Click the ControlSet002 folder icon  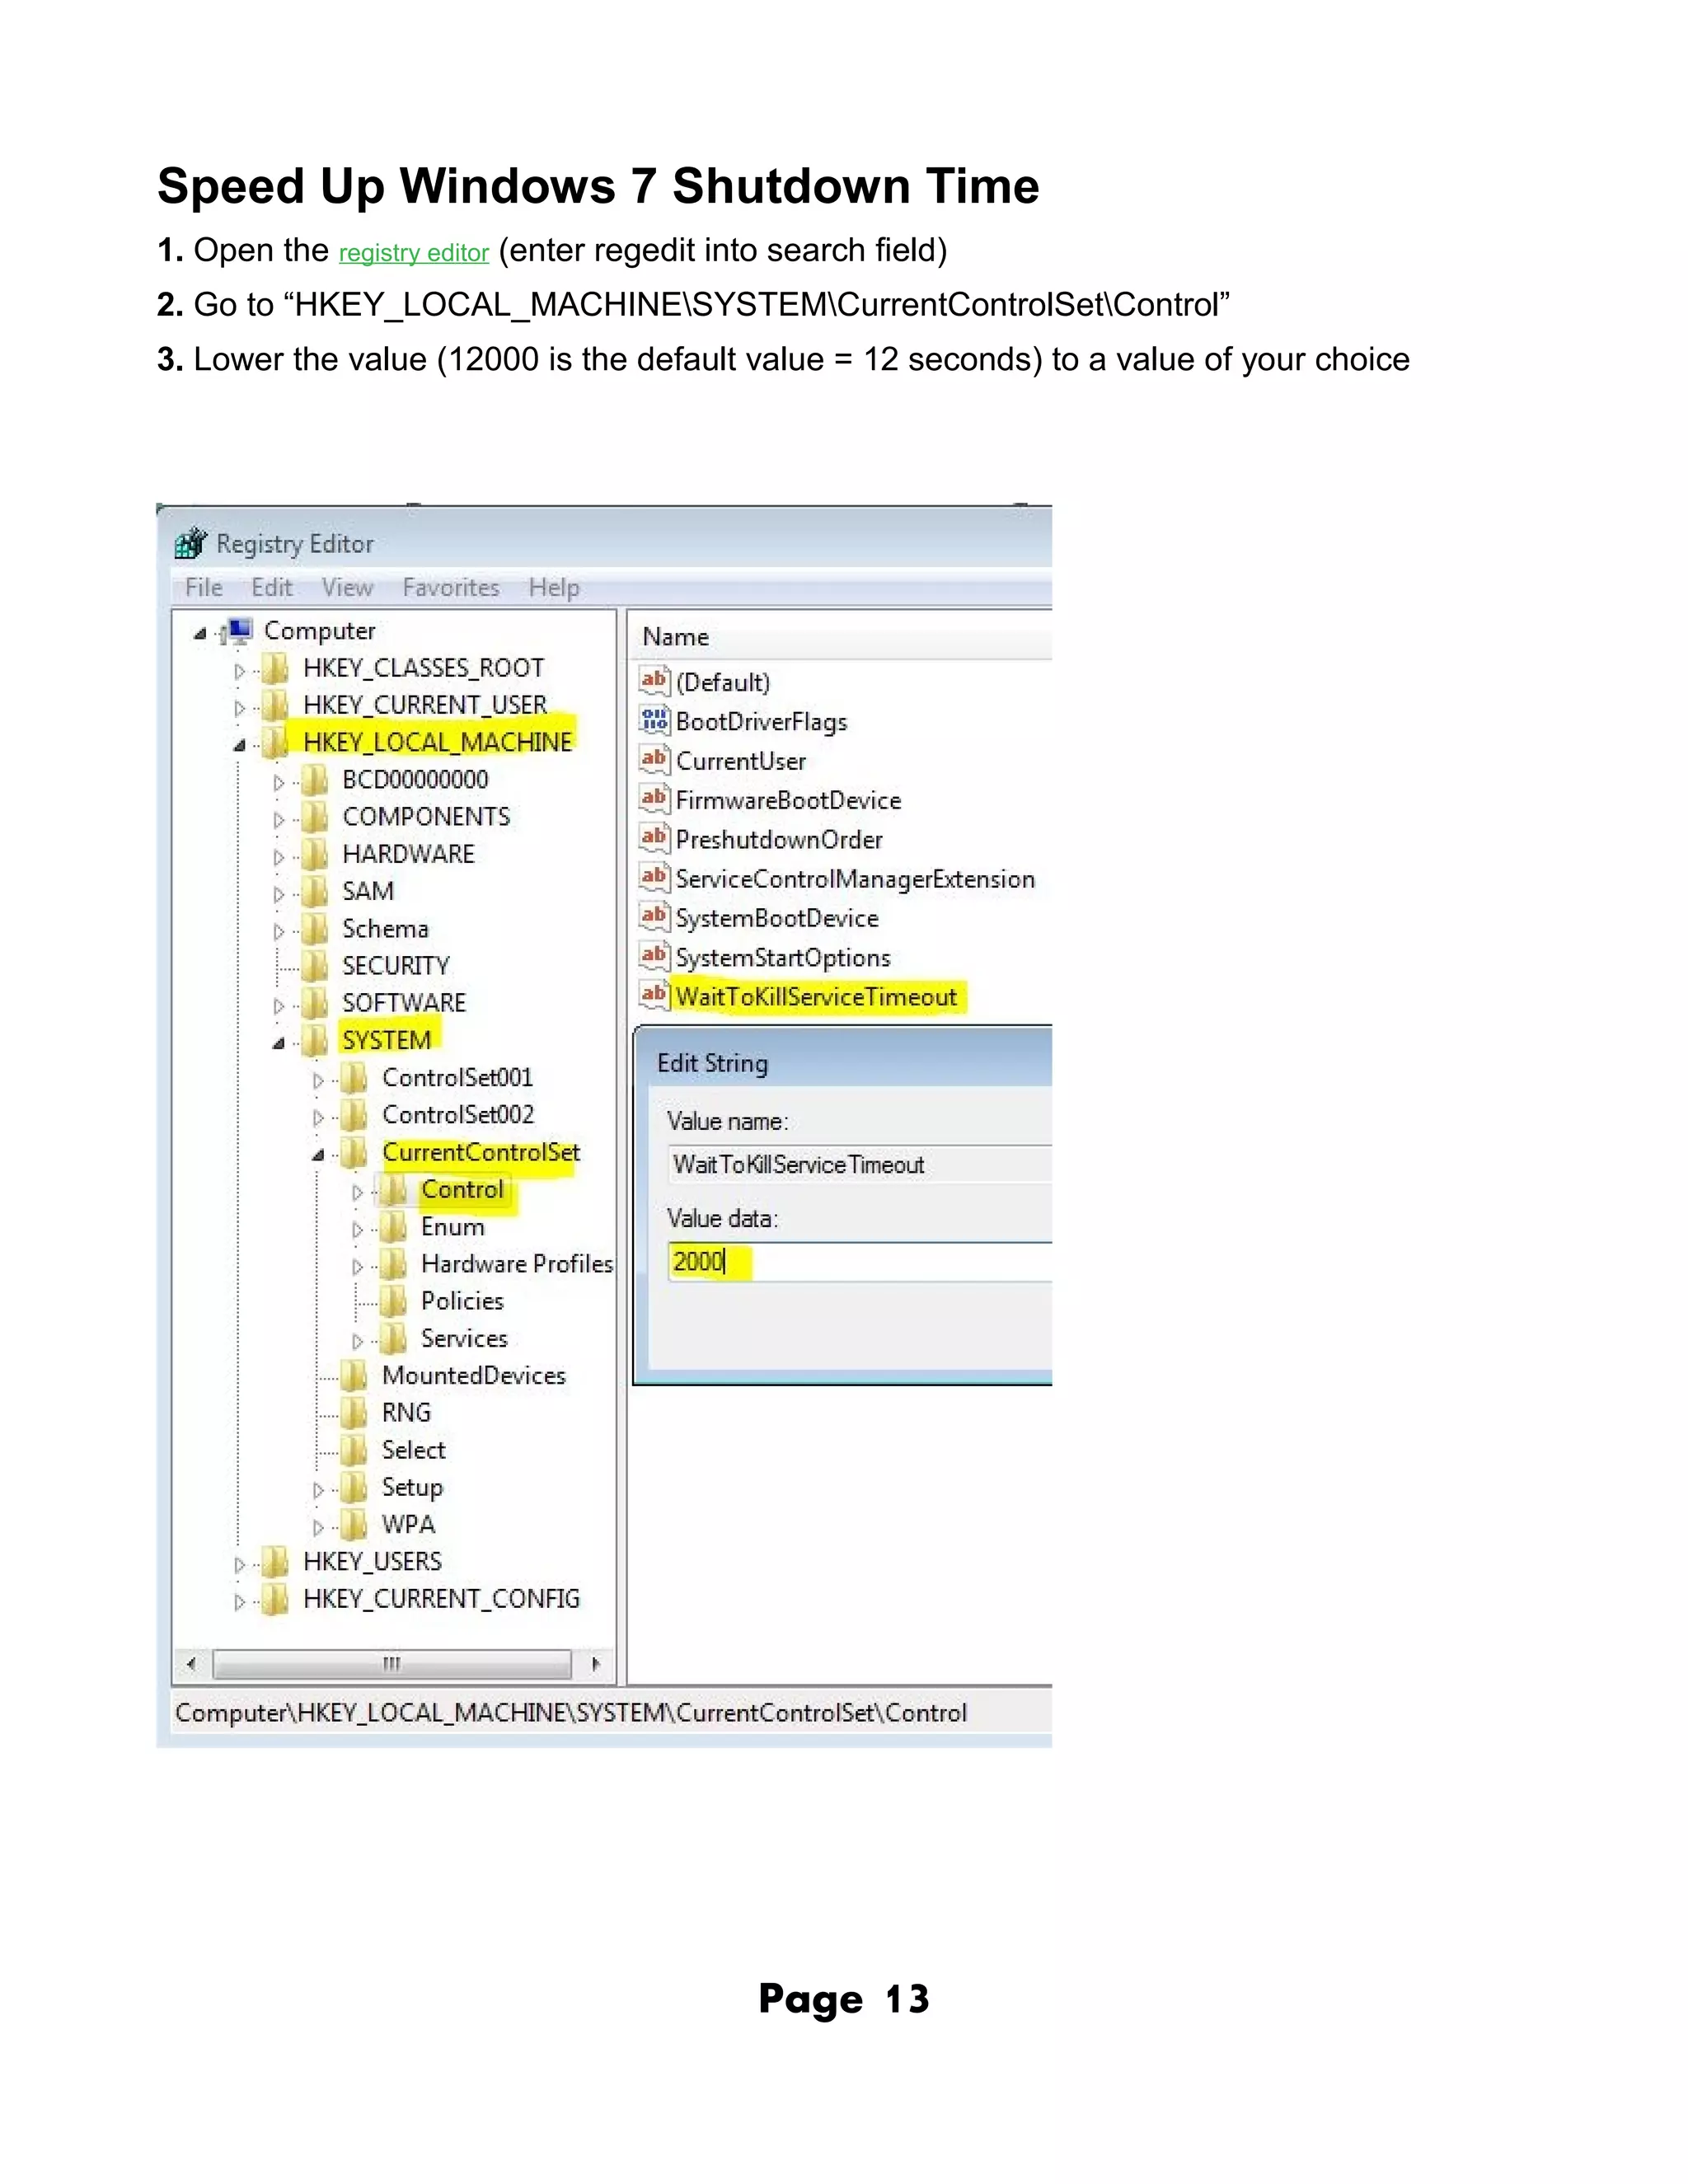point(354,1114)
